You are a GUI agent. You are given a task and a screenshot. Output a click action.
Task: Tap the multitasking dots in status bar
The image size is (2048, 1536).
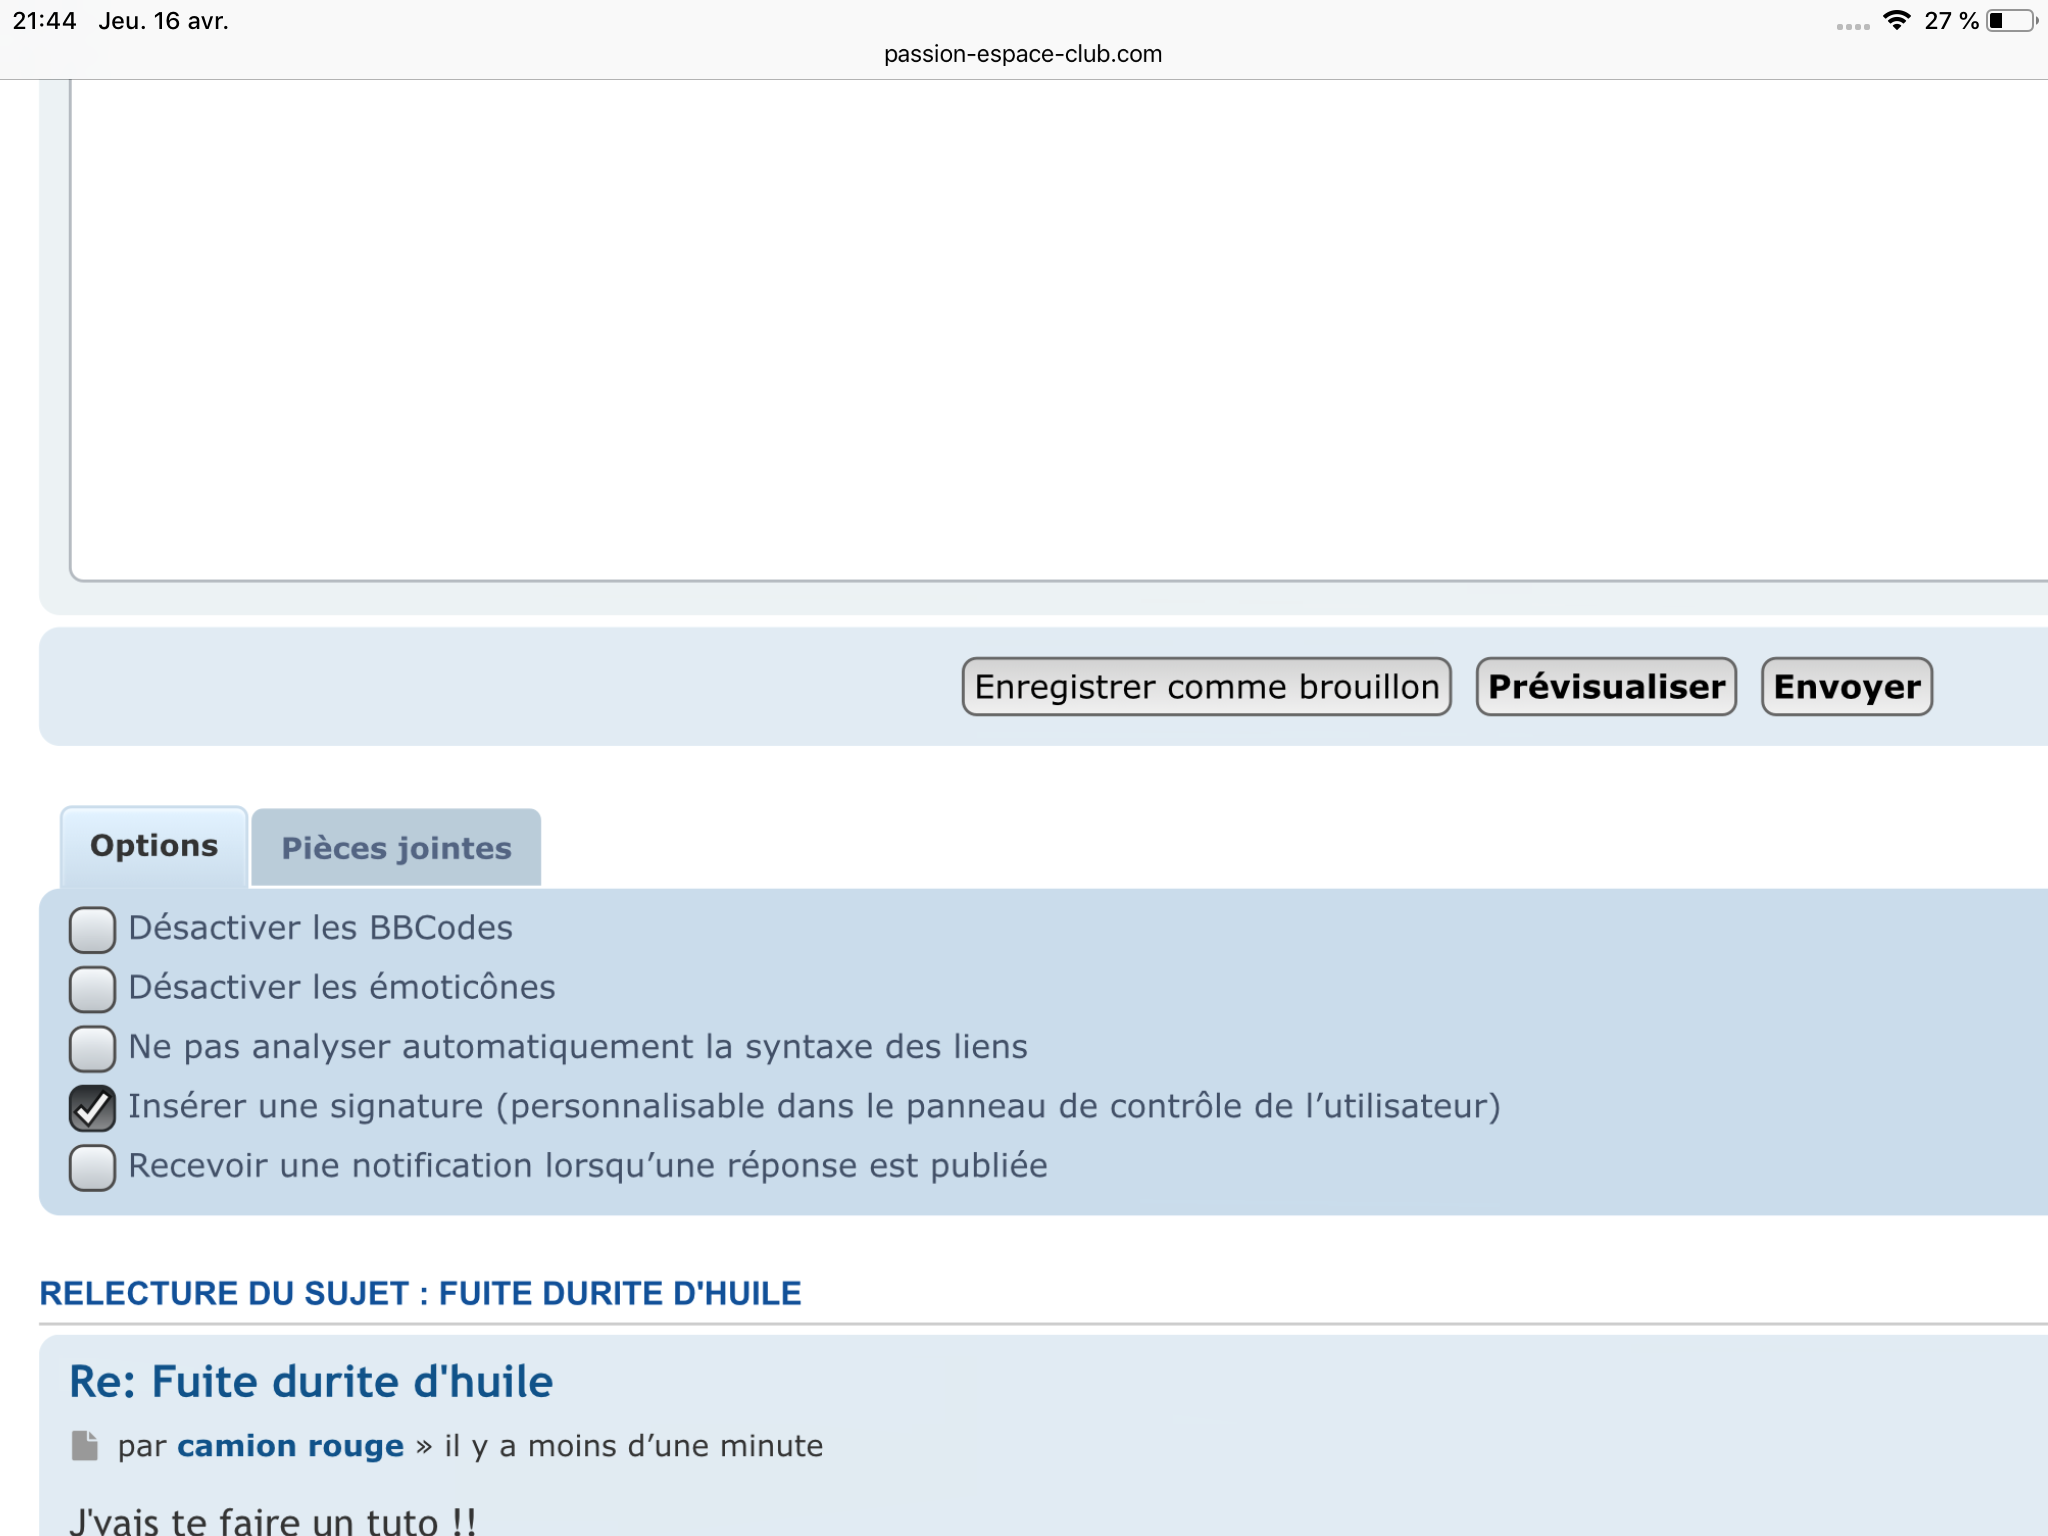click(x=1852, y=27)
